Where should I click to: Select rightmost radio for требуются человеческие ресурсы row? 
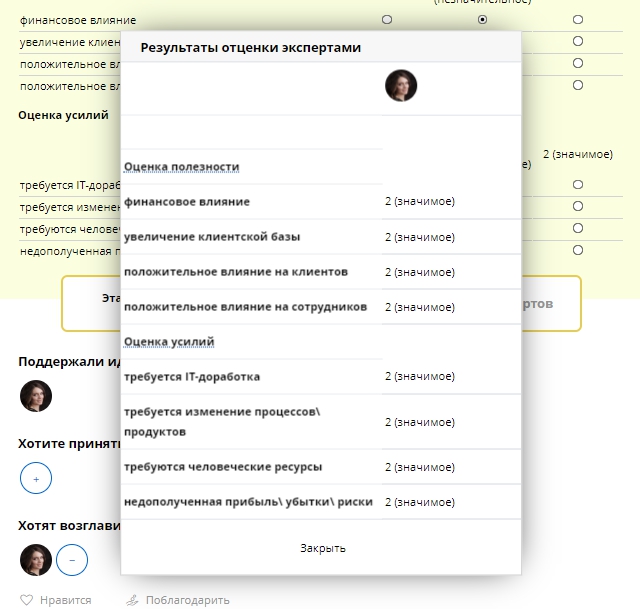point(578,228)
